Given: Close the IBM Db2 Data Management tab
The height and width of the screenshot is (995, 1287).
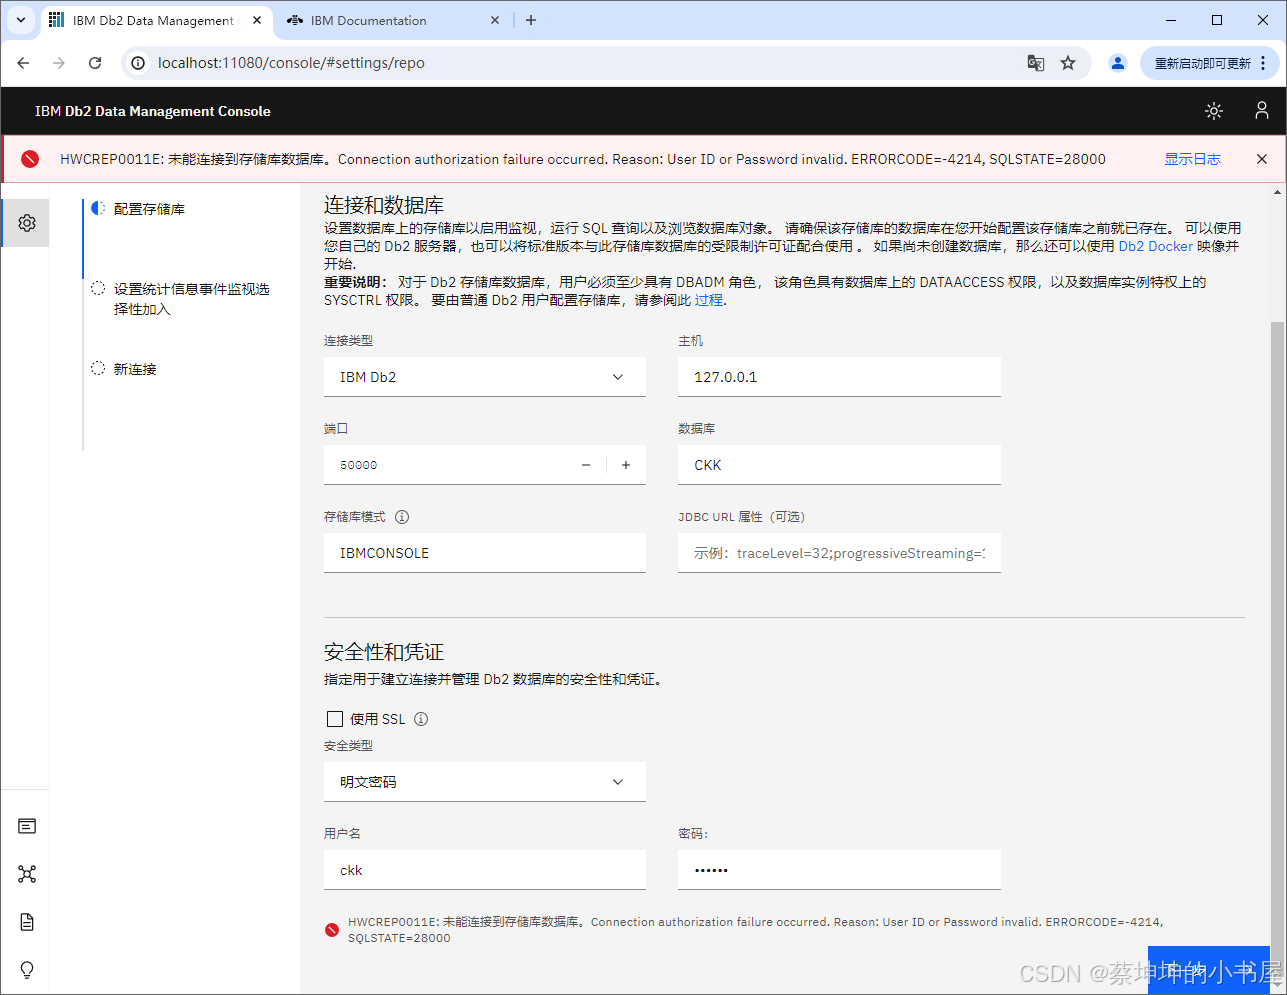Looking at the screenshot, I should point(256,20).
